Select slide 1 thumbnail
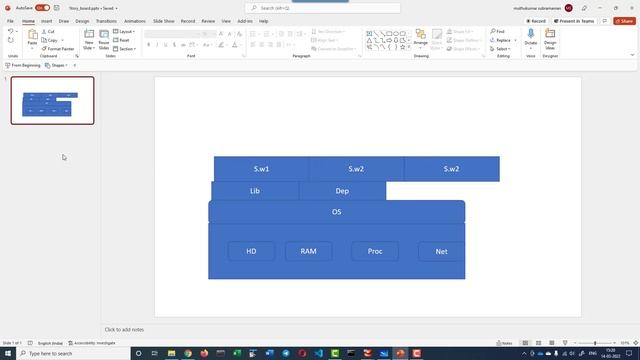This screenshot has height=360, width=640. (52, 100)
